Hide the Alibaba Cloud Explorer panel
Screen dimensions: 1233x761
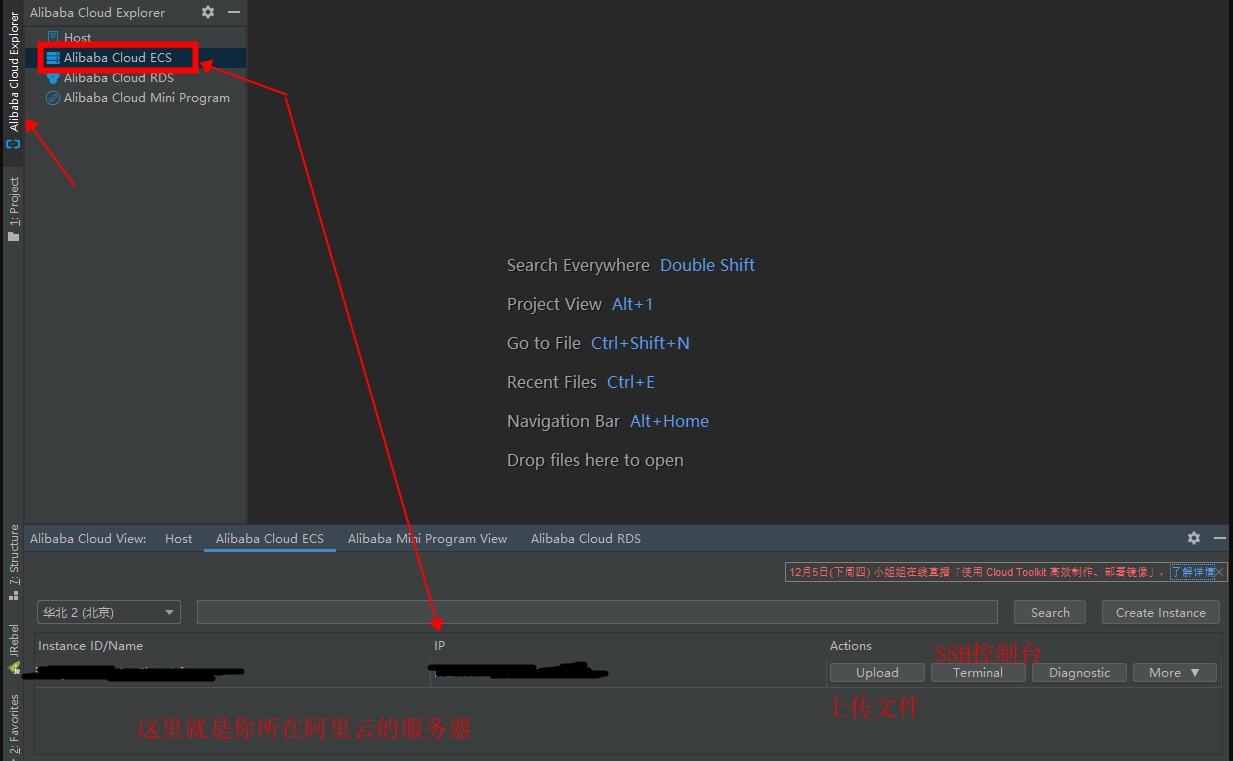tap(234, 12)
